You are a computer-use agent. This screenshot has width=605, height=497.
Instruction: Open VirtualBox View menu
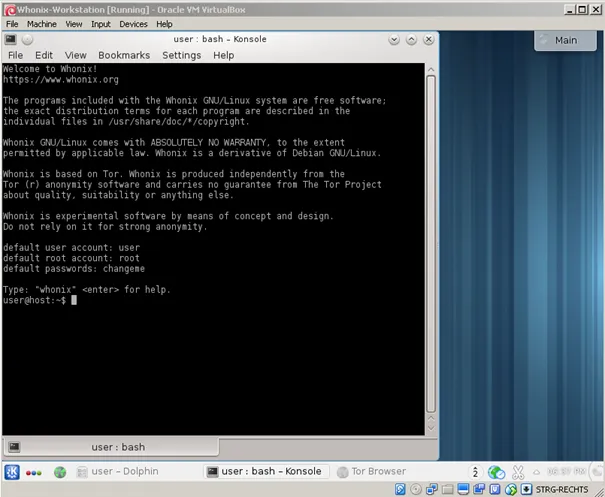74,24
